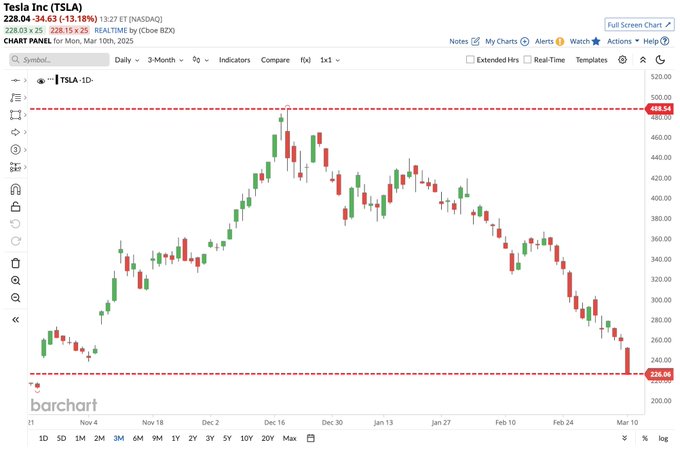
Task: Select the rectangle shape drawing tool
Action: coord(15,115)
